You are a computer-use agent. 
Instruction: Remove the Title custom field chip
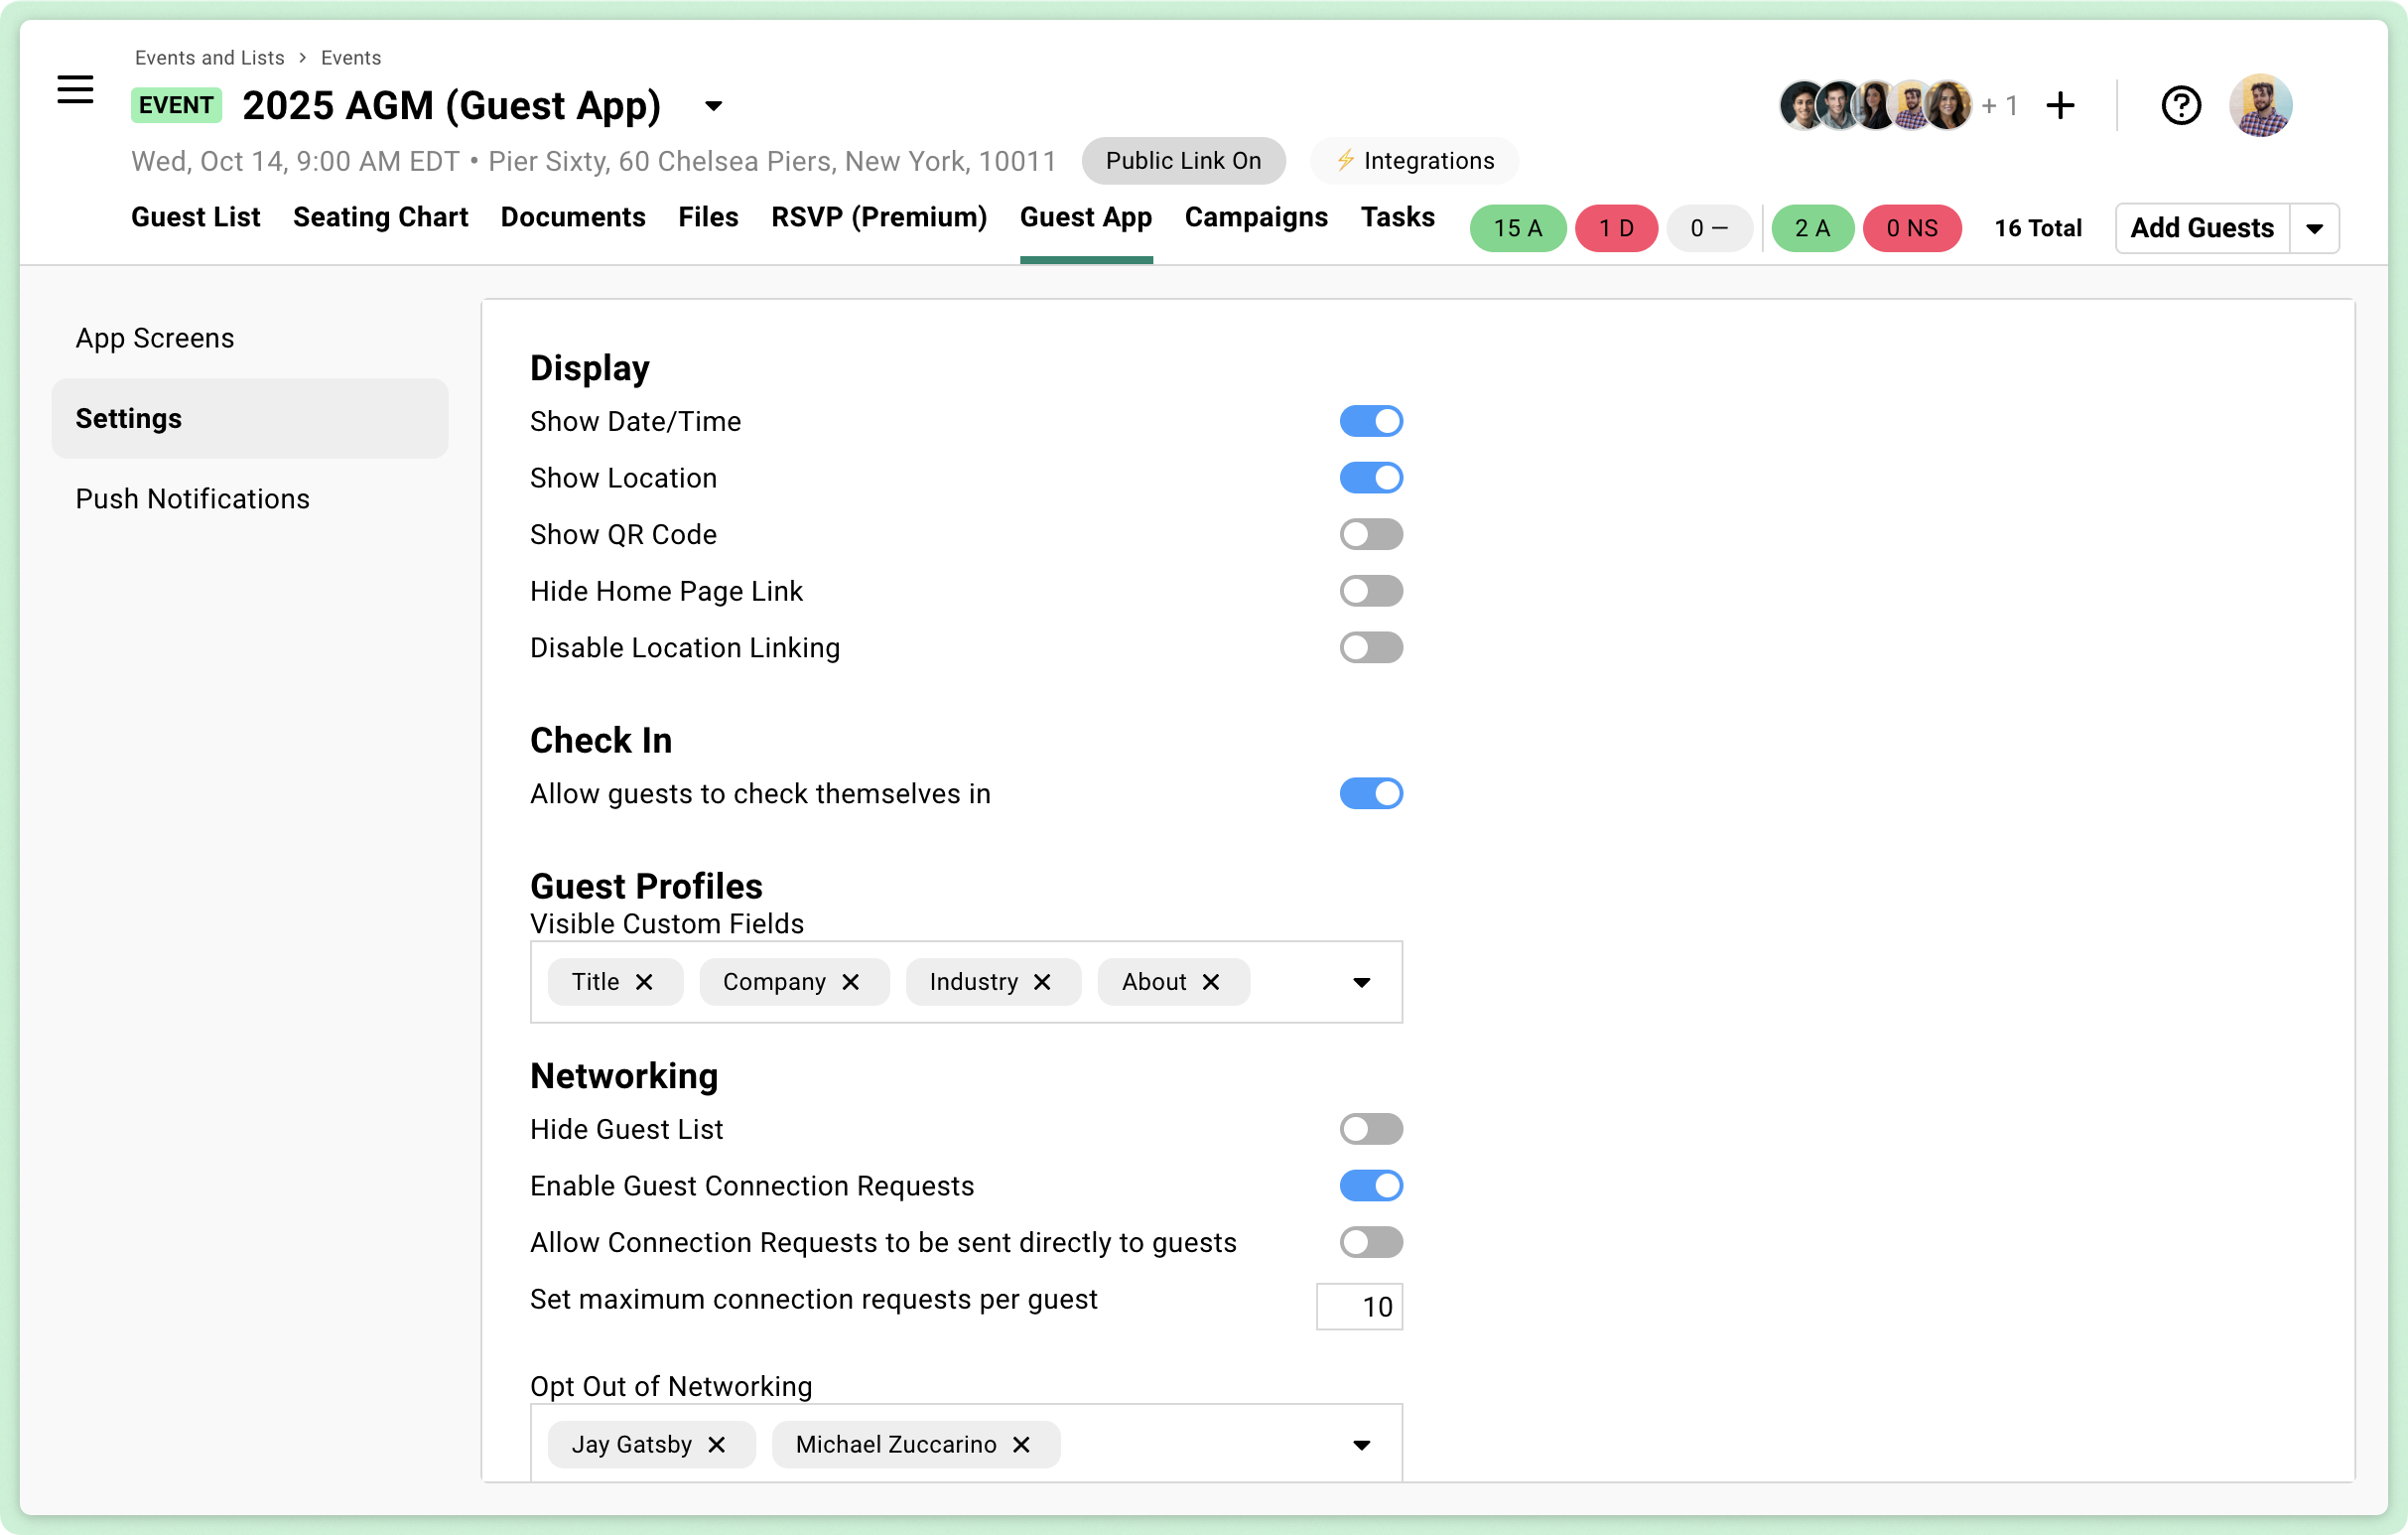tap(646, 981)
